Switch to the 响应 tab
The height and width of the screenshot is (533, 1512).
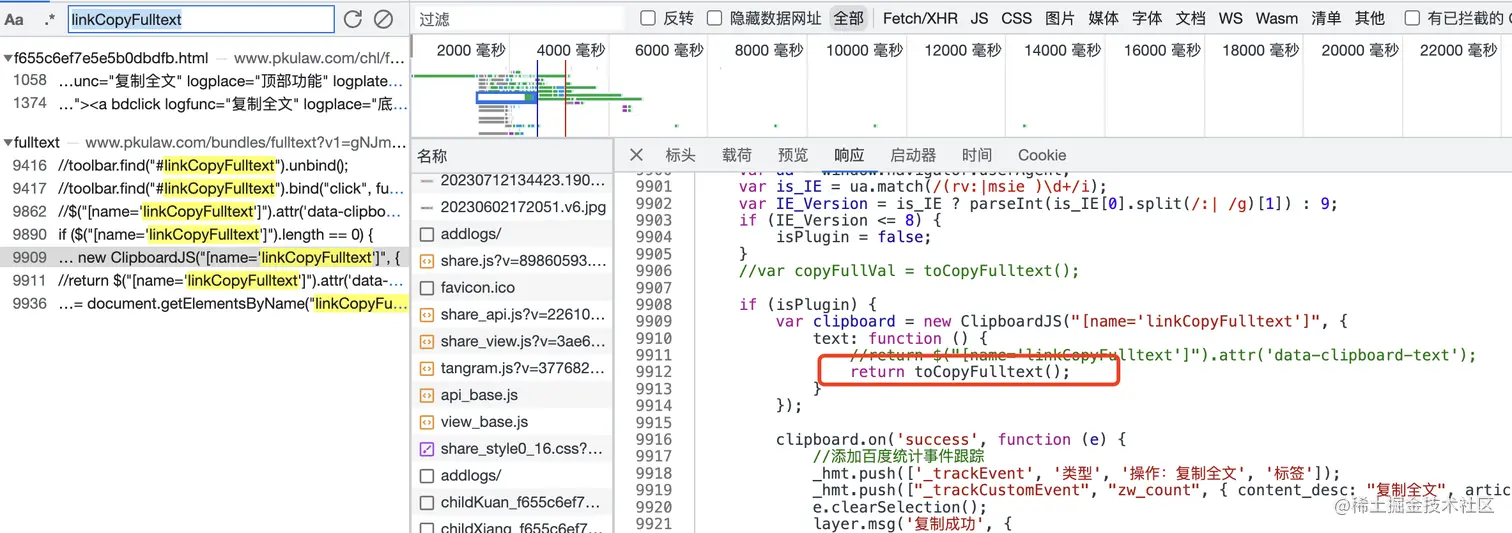pyautogui.click(x=849, y=155)
